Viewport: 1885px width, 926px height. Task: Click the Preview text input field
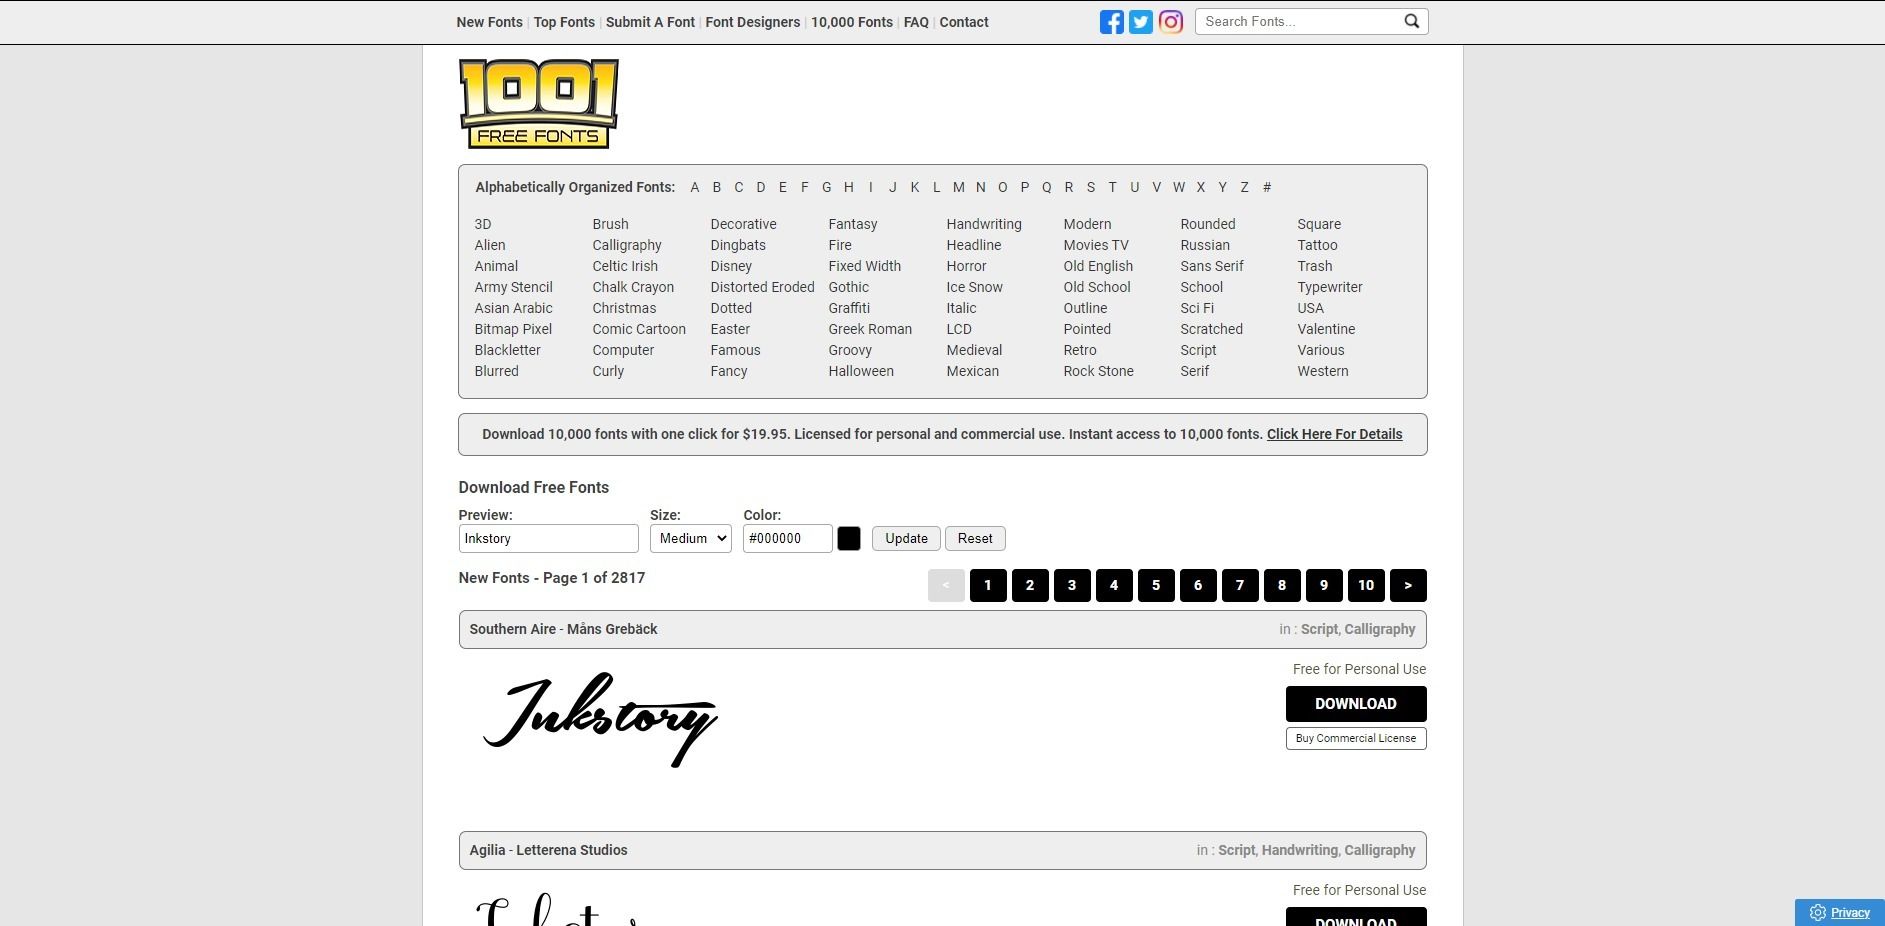[548, 538]
